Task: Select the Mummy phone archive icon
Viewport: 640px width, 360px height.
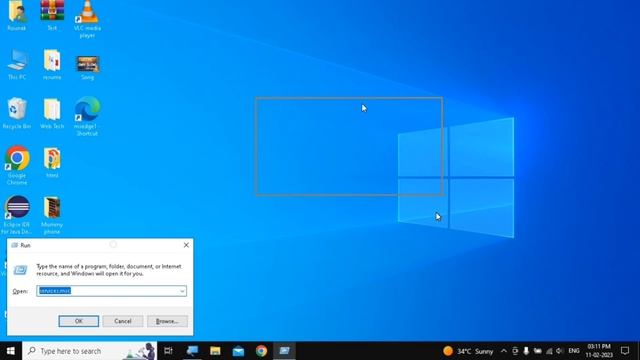Action: tap(52, 215)
